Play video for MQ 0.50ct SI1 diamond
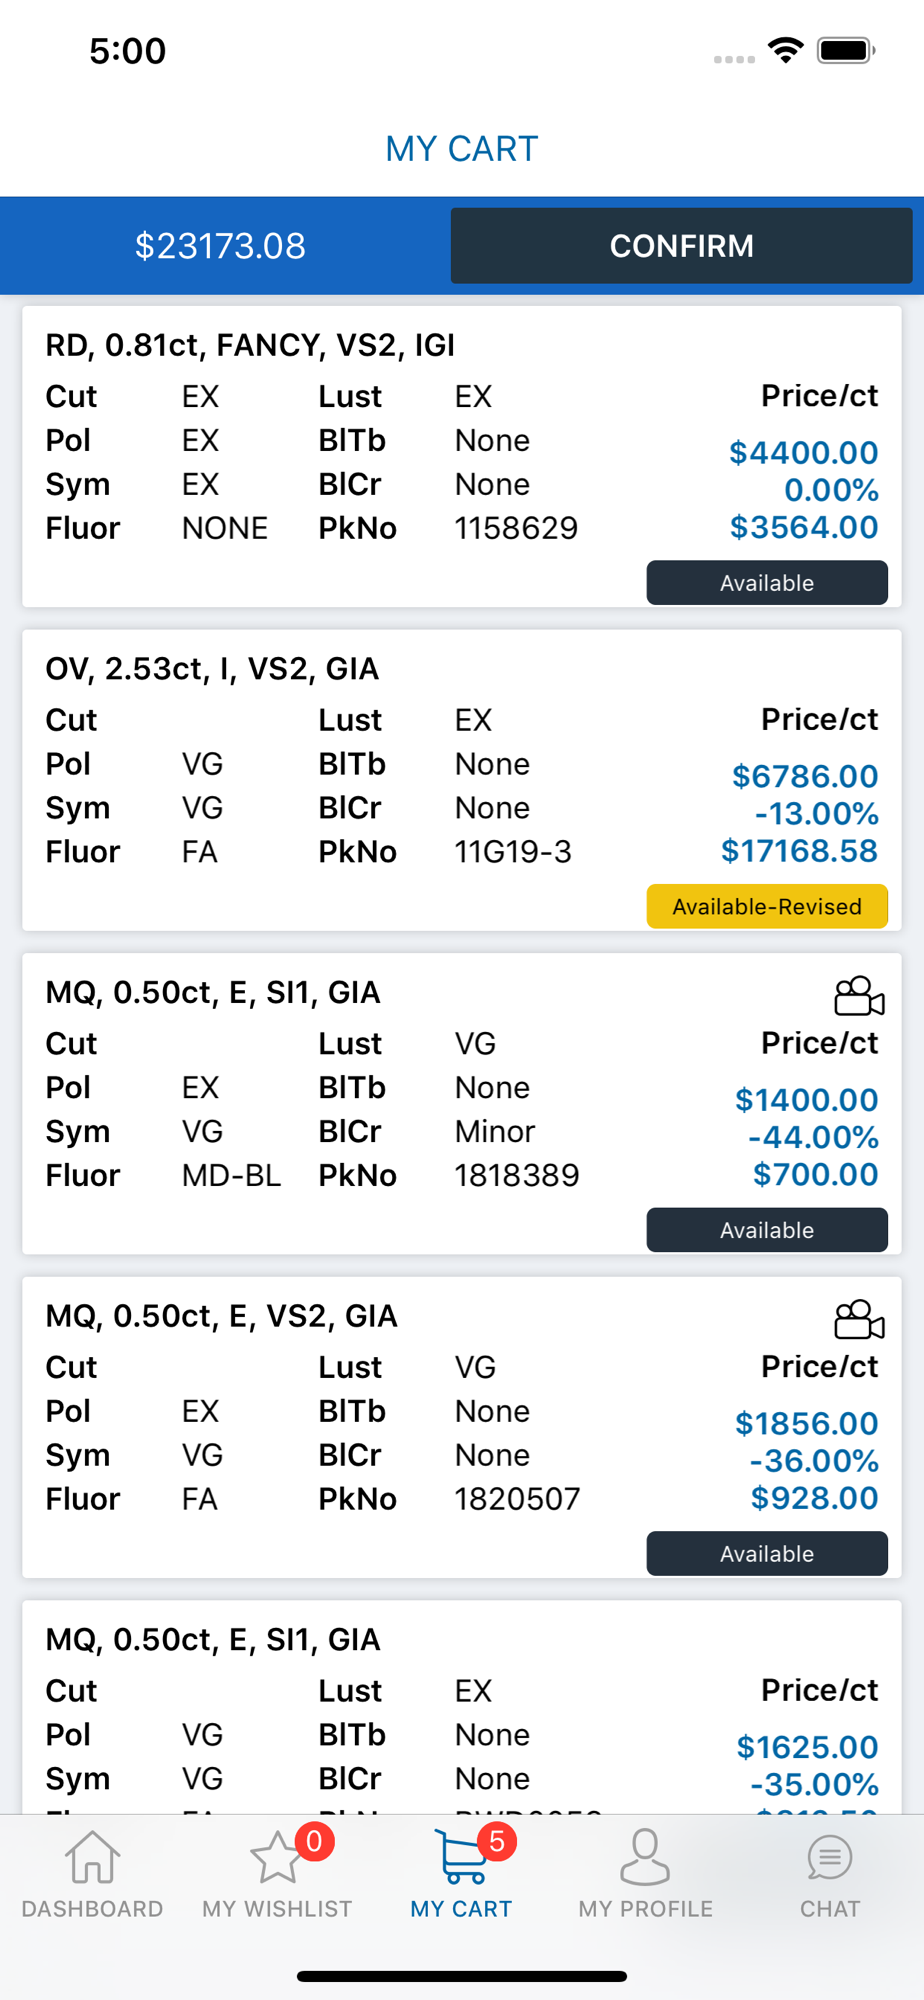 coord(858,996)
